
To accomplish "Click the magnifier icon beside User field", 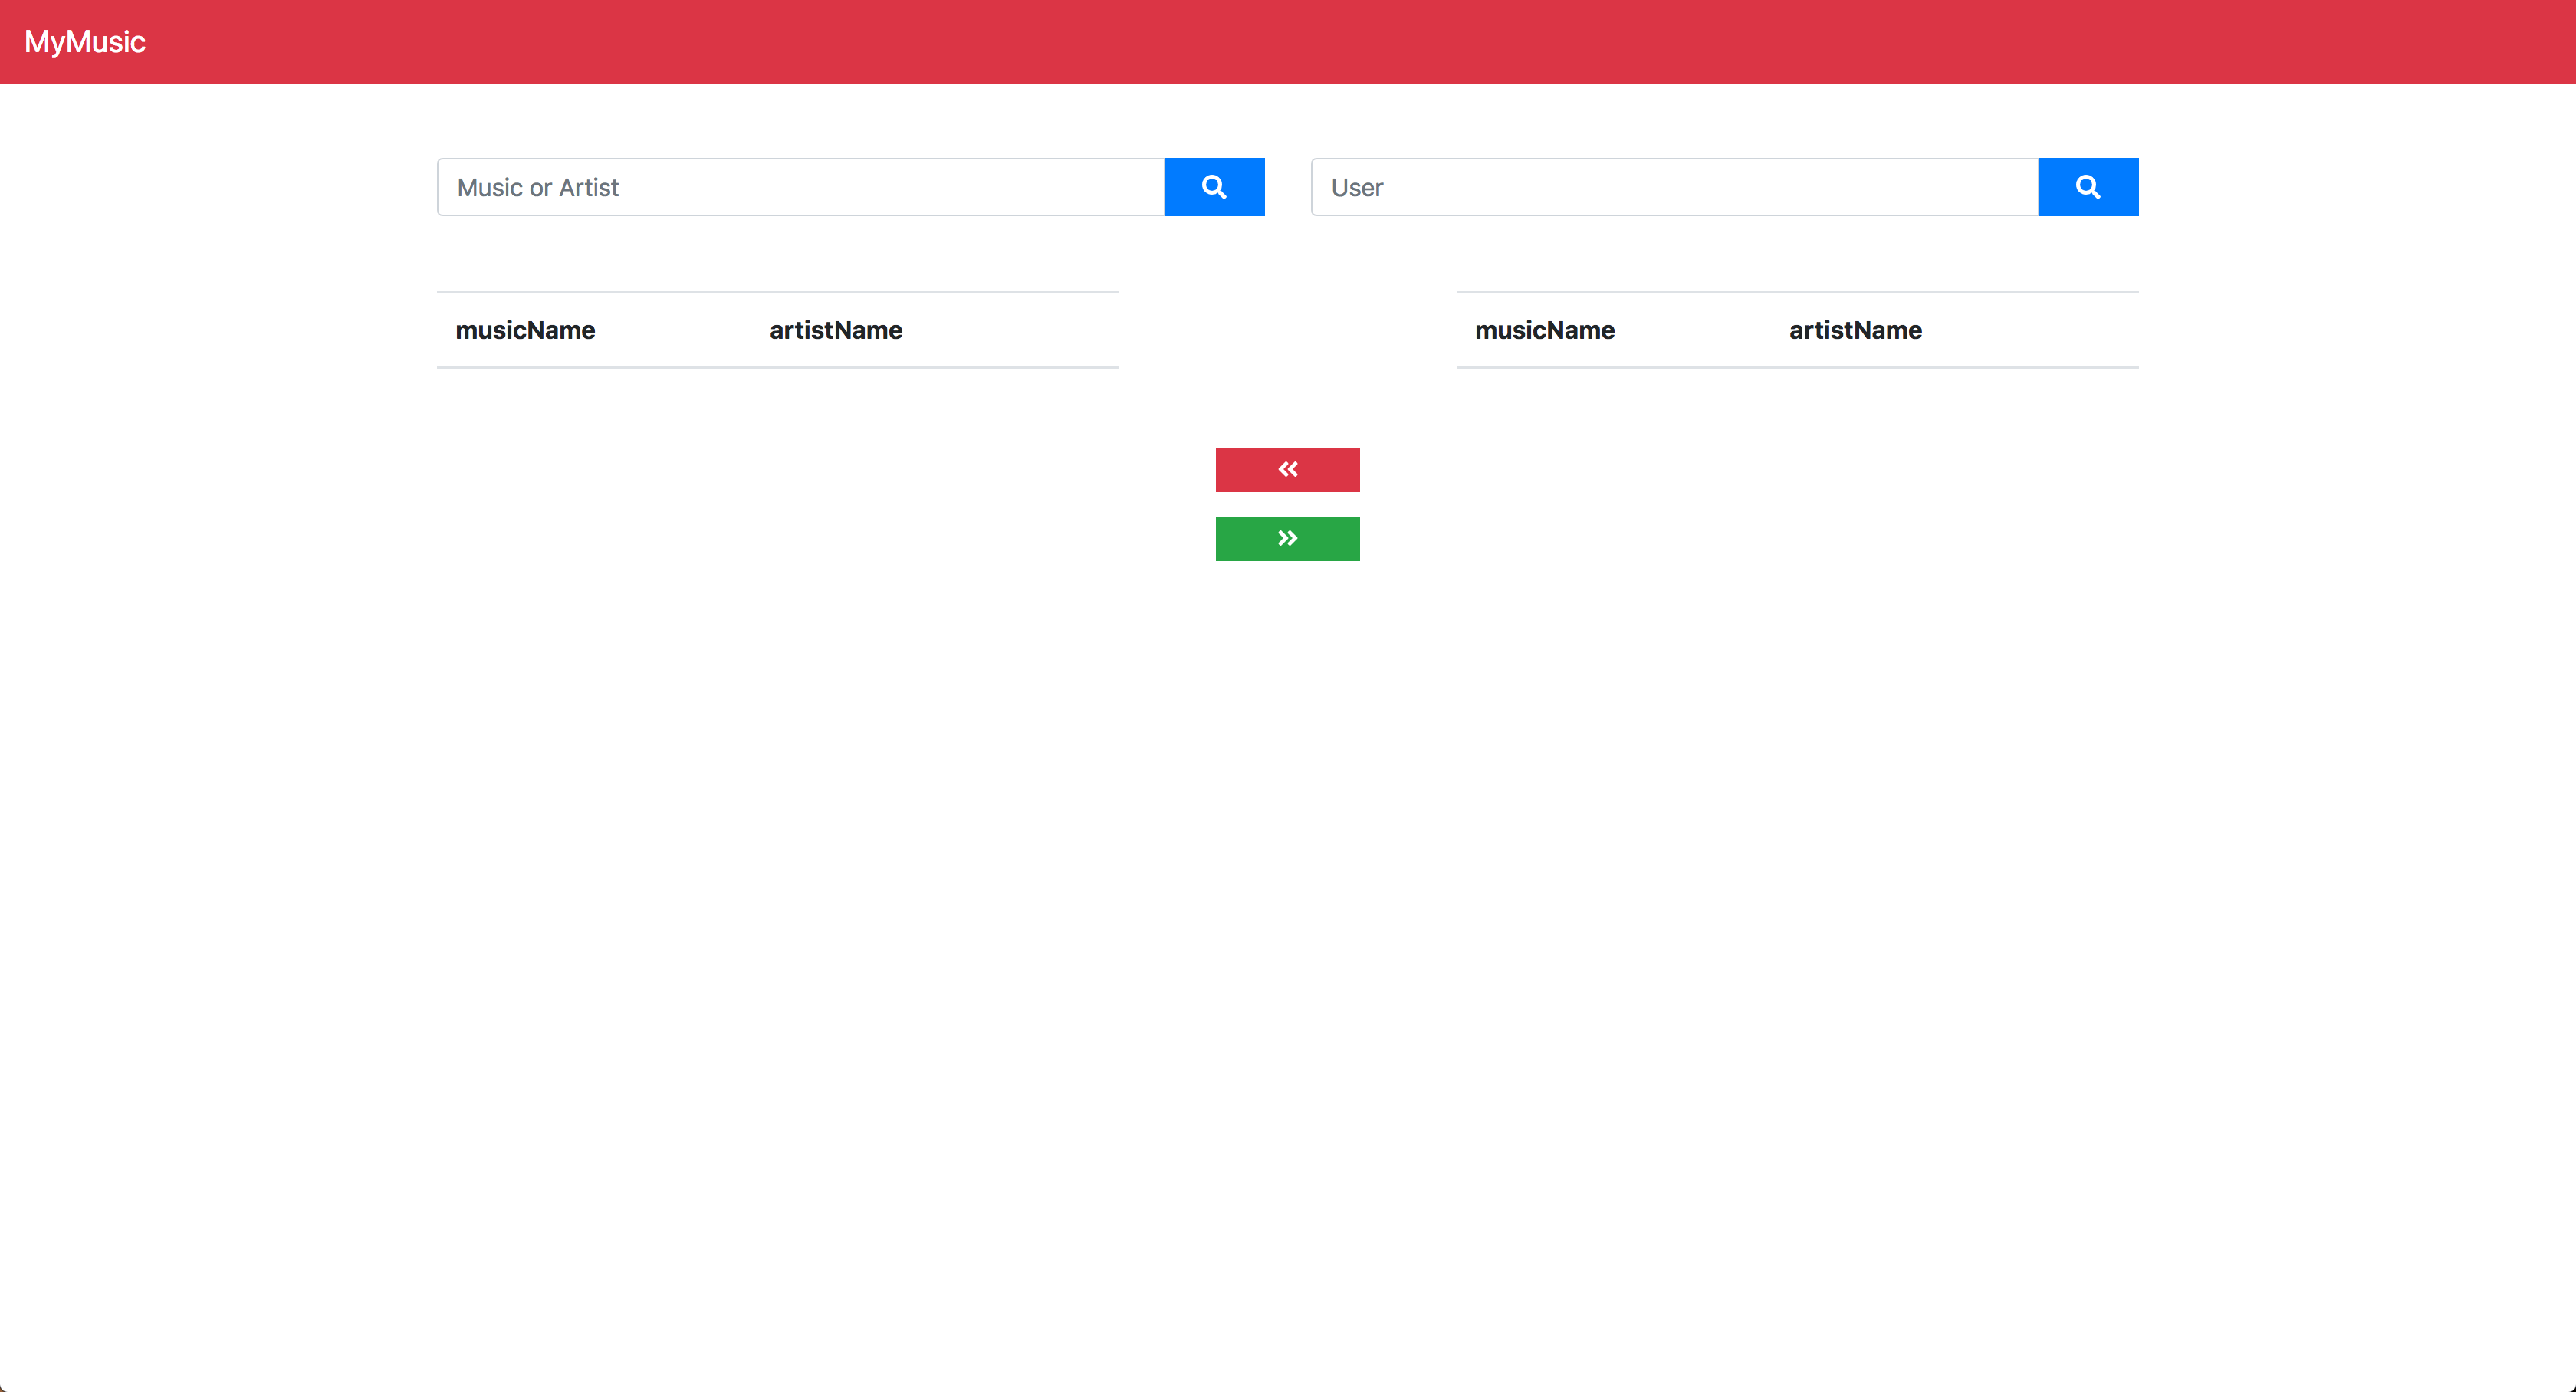I will point(2087,187).
